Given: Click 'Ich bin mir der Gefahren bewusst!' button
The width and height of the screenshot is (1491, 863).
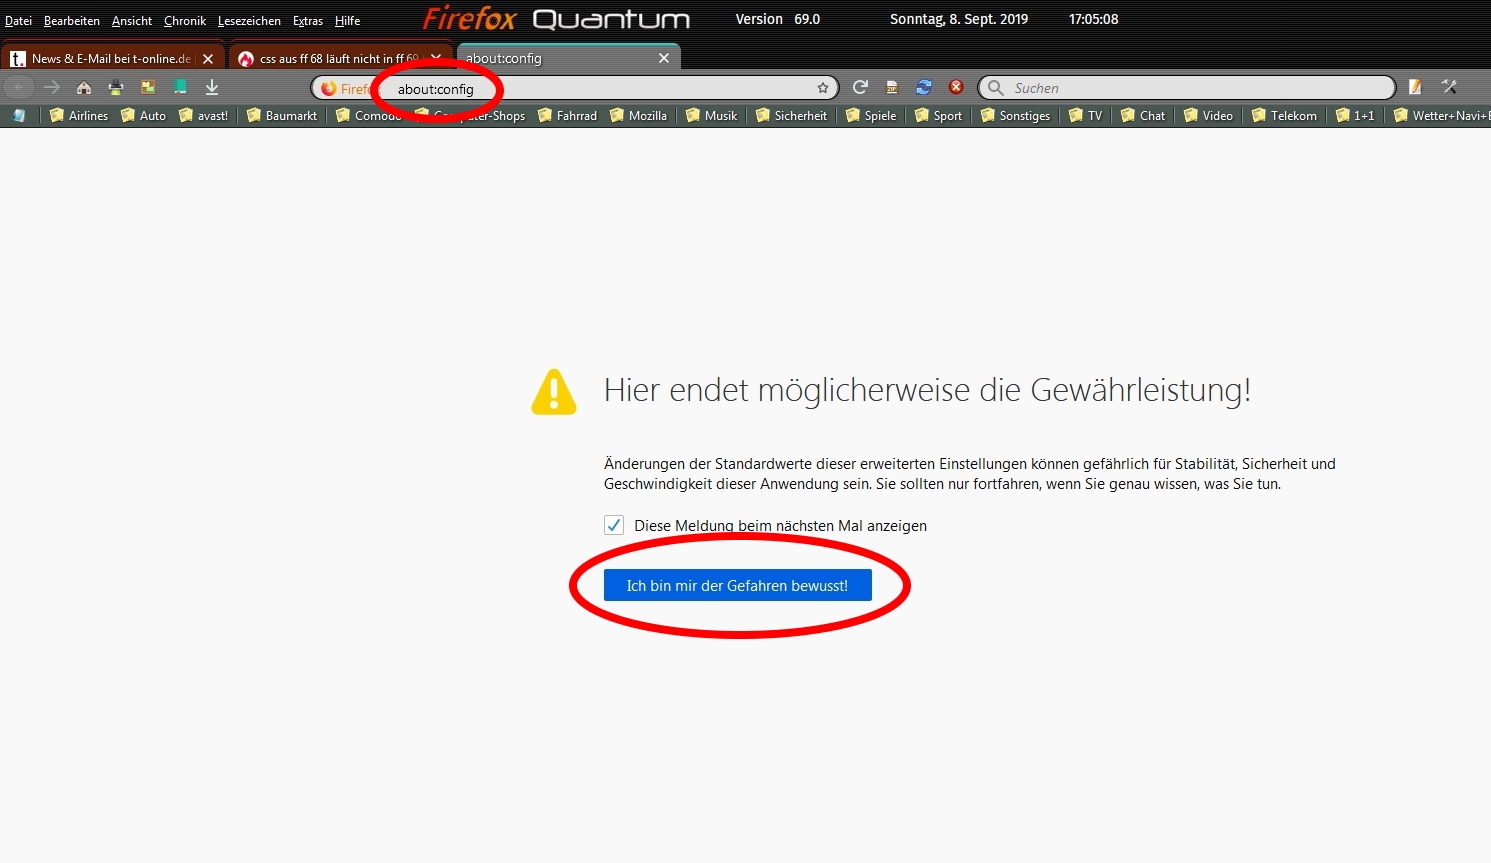Looking at the screenshot, I should pyautogui.click(x=738, y=585).
